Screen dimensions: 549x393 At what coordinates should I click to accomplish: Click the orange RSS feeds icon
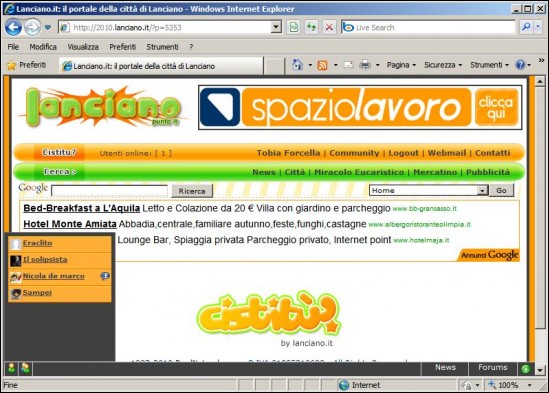point(322,65)
